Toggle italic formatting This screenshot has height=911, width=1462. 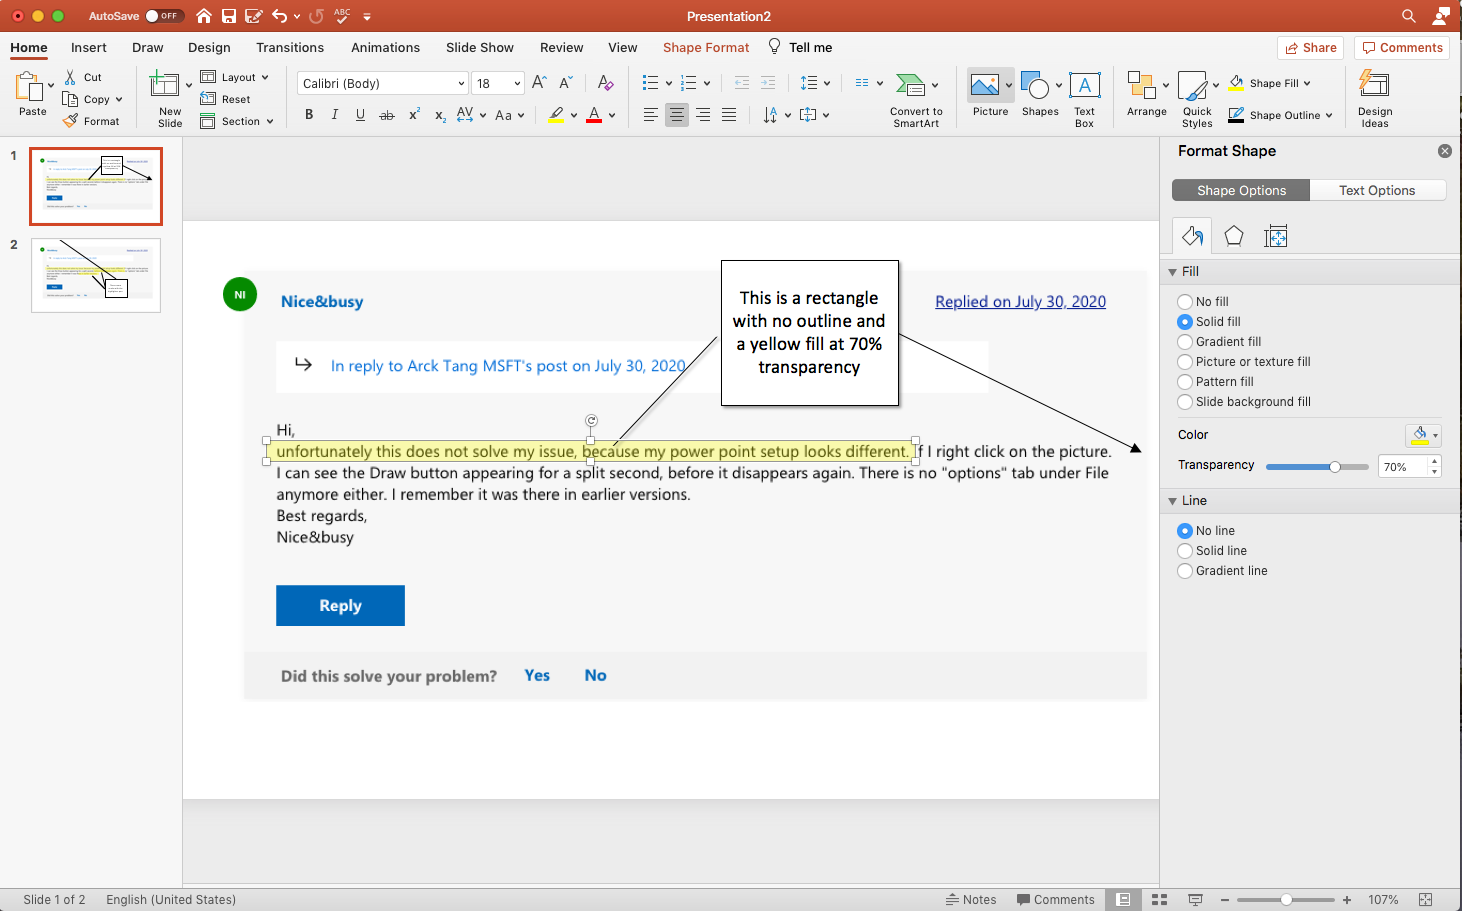tap(334, 115)
